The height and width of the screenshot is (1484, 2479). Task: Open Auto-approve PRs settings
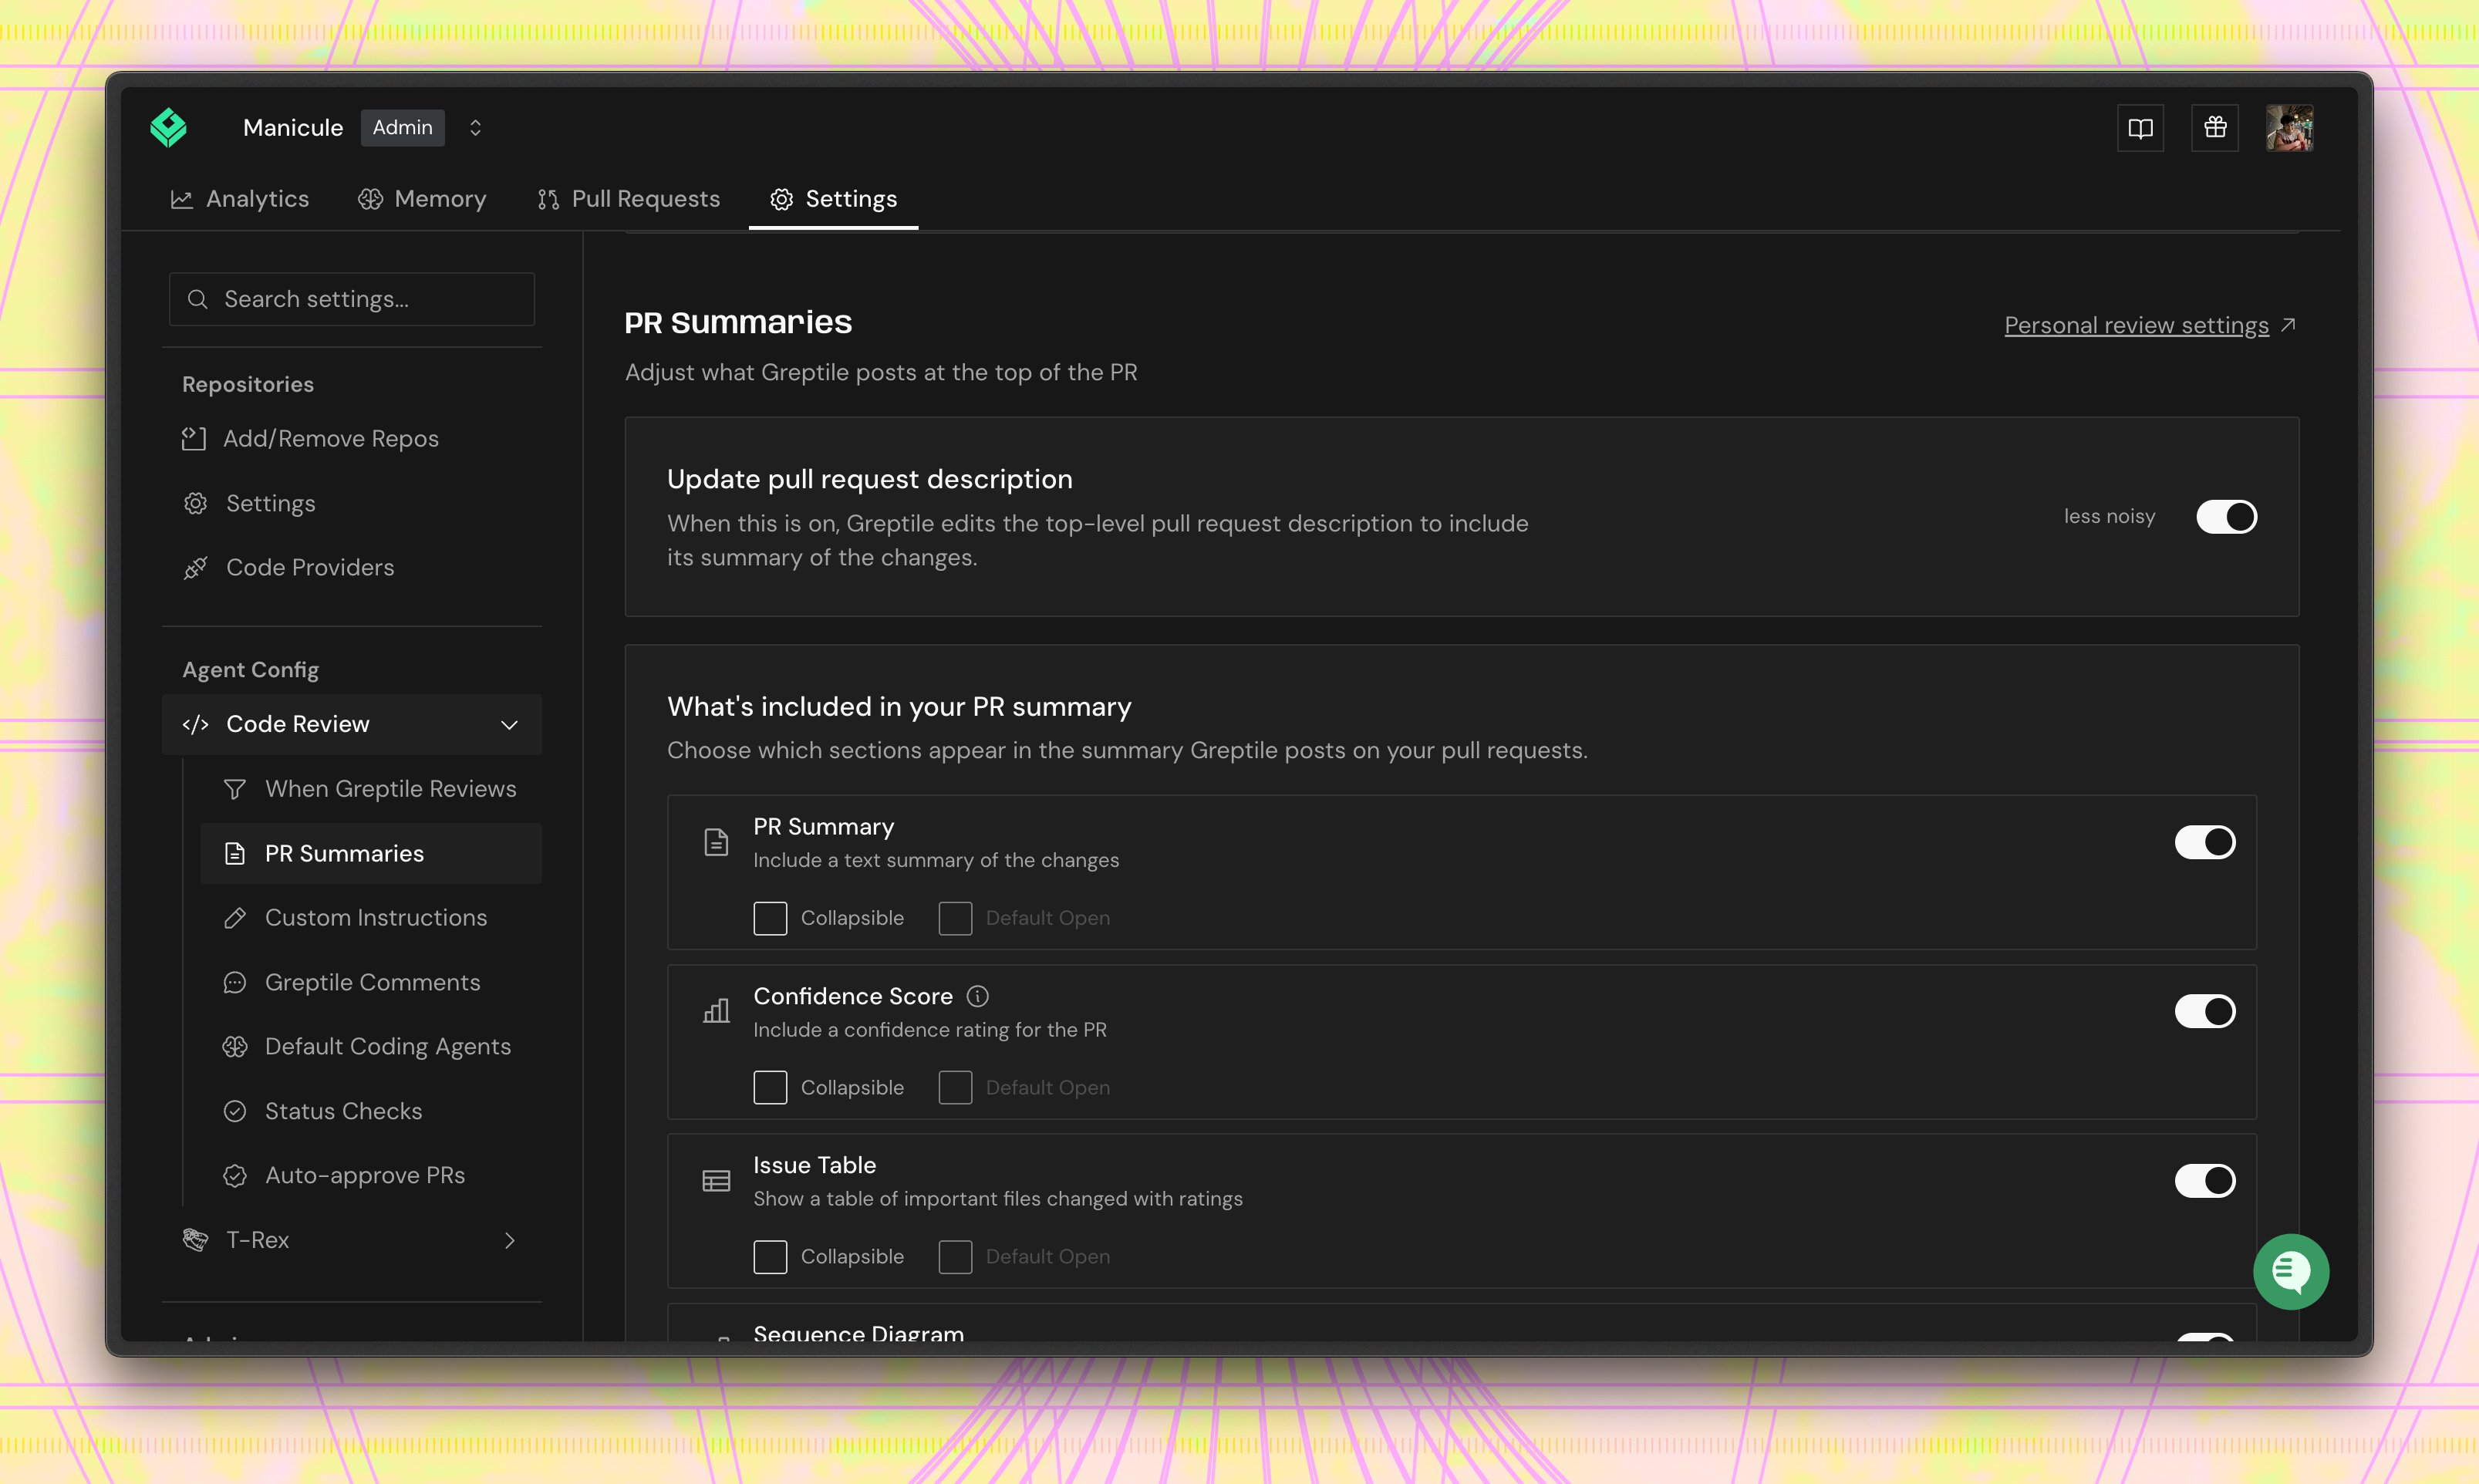tap(371, 1176)
